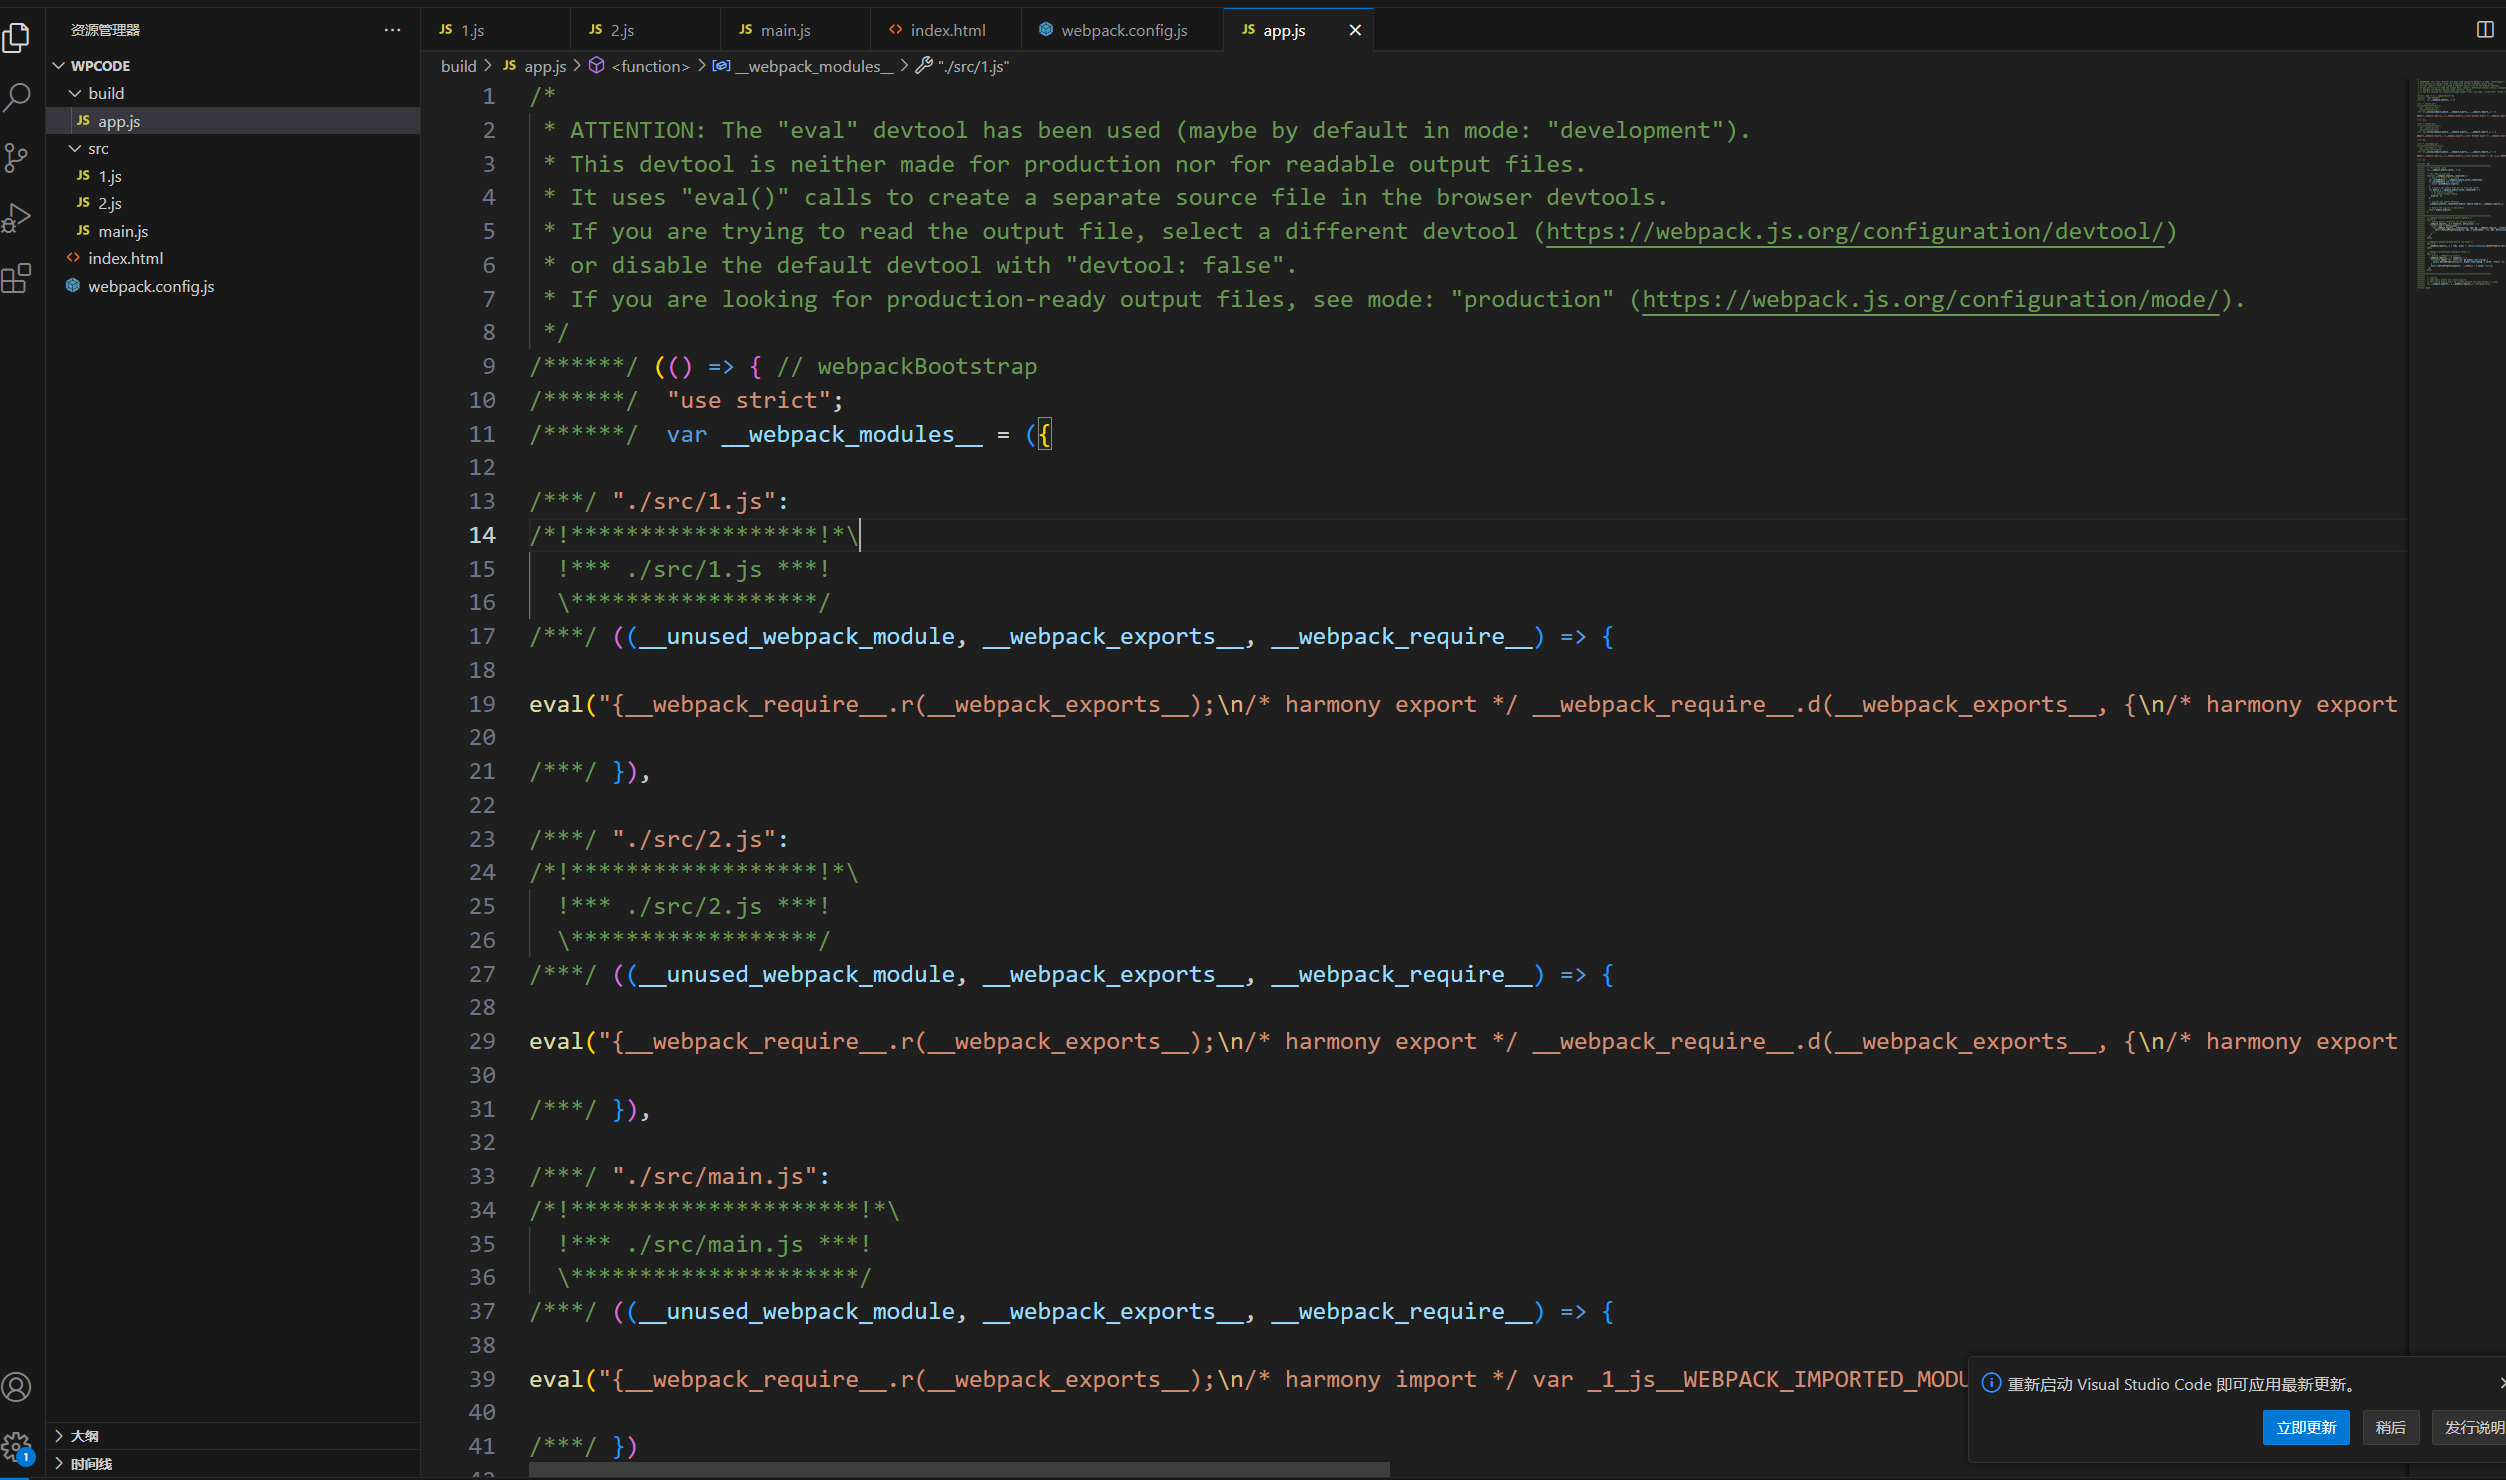This screenshot has height=1480, width=2506.
Task: Click the Accounts icon
Action: tap(17, 1387)
